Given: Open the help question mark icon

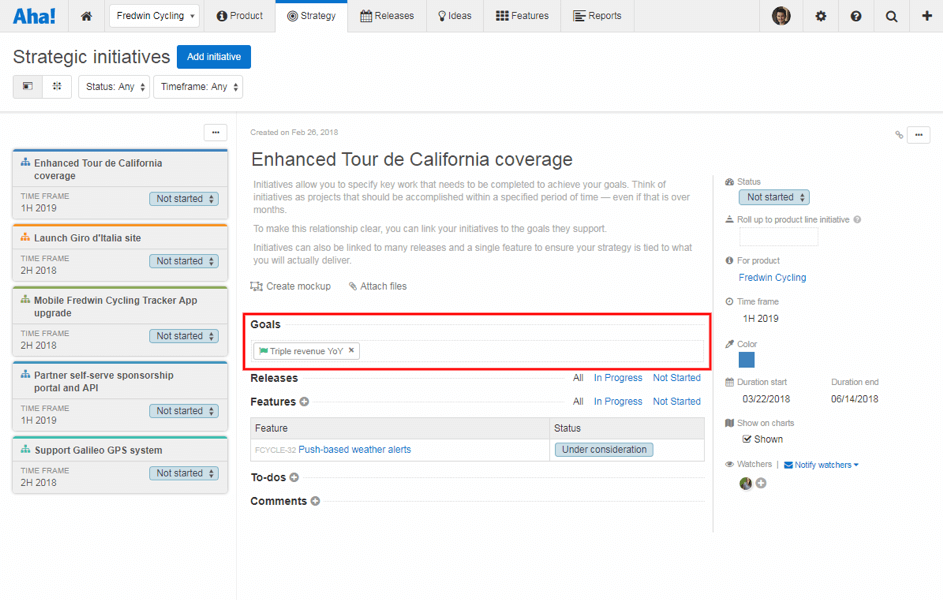Looking at the screenshot, I should click(856, 16).
